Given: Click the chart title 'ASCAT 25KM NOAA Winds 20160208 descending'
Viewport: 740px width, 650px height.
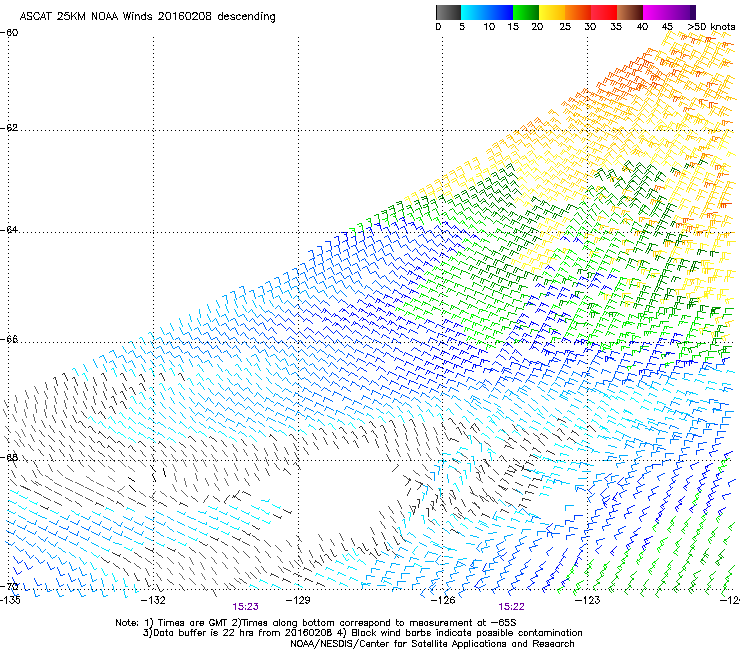Looking at the screenshot, I should pos(147,17).
